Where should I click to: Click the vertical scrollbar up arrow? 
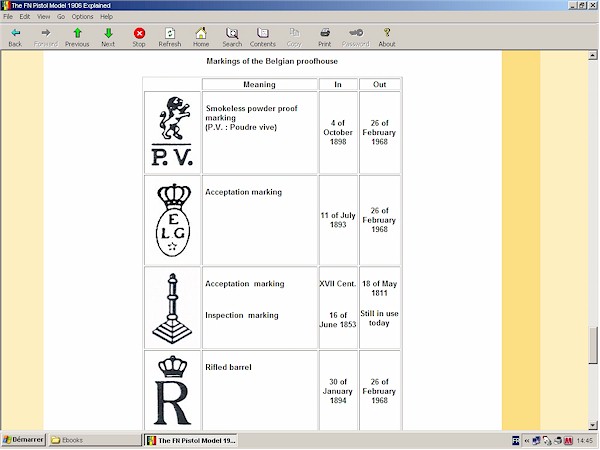click(593, 55)
